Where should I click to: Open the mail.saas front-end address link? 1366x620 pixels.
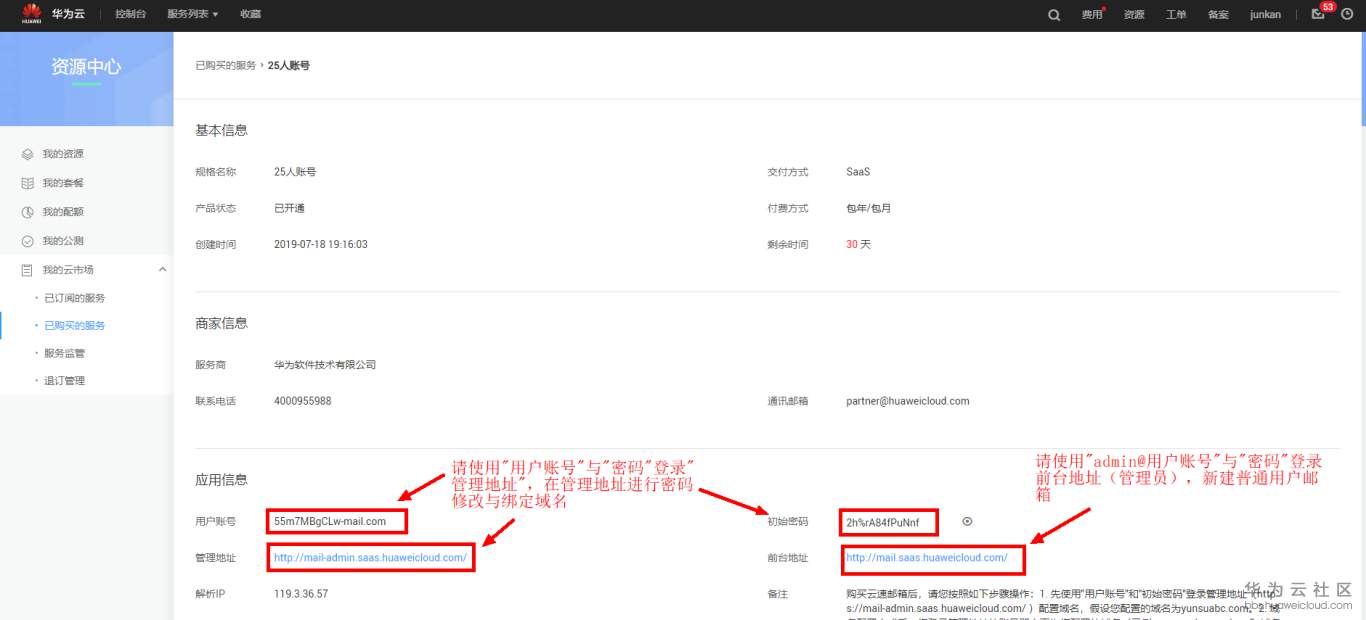coord(927,558)
